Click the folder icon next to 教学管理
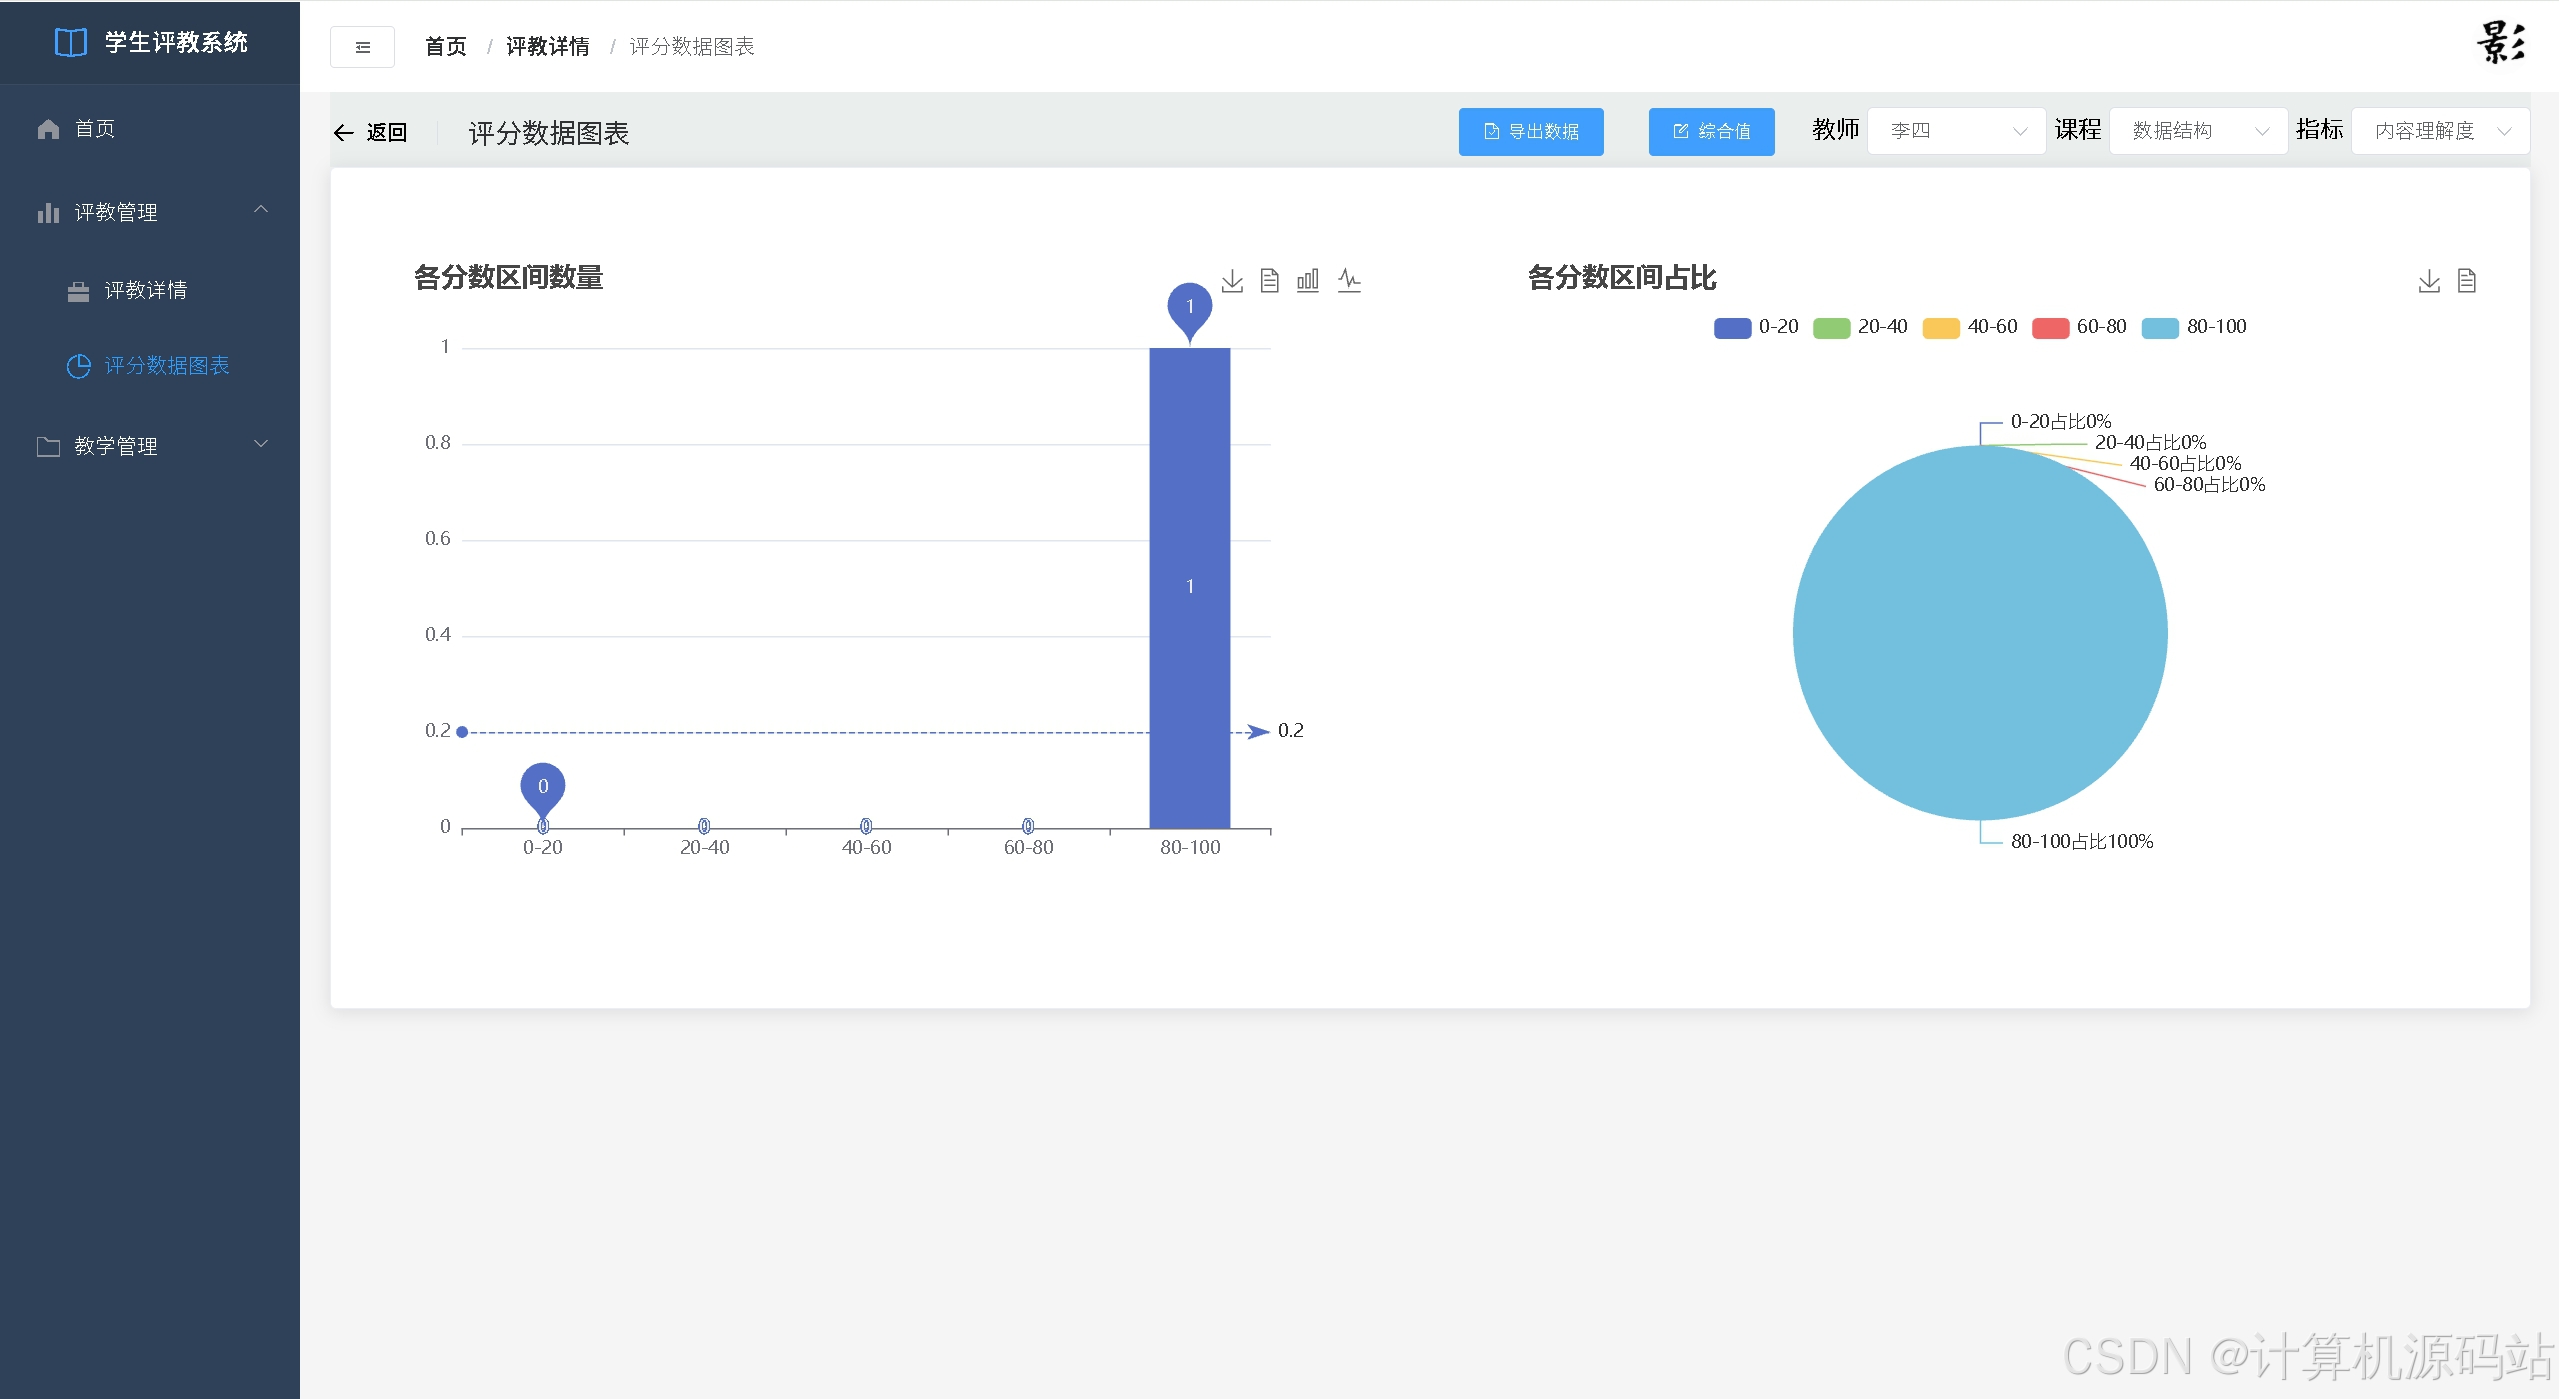2559x1399 pixels. (48, 446)
